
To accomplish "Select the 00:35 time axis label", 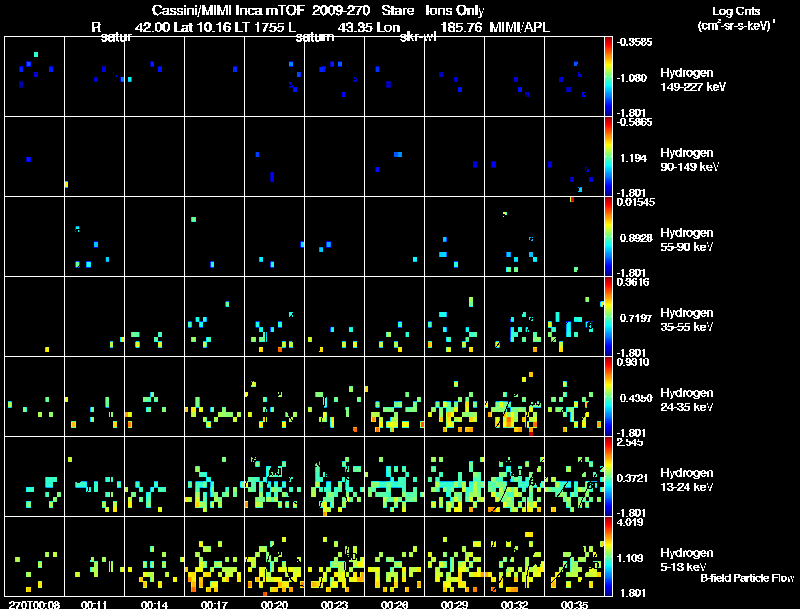I will (574, 604).
